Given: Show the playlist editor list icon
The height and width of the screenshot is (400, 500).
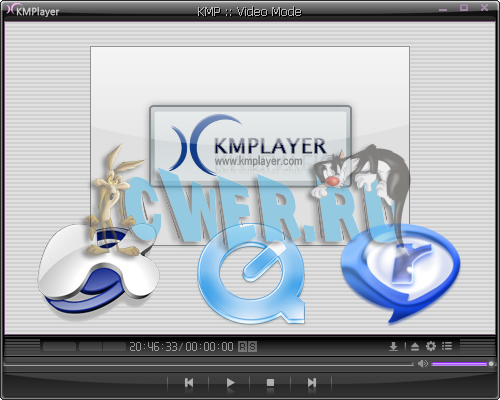Looking at the screenshot, I should [447, 346].
